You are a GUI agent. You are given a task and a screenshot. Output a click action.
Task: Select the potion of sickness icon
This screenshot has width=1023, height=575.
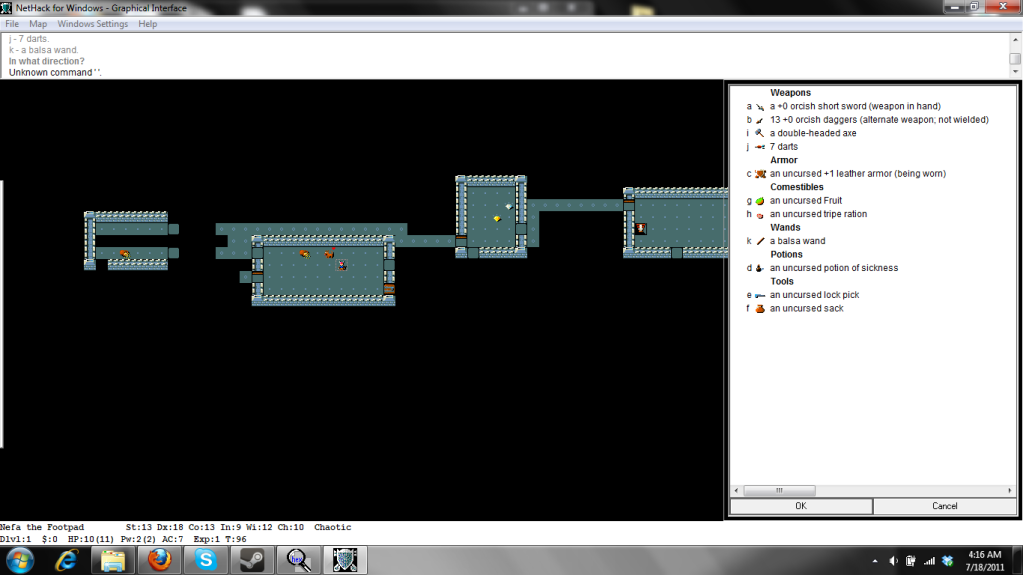pyautogui.click(x=760, y=268)
